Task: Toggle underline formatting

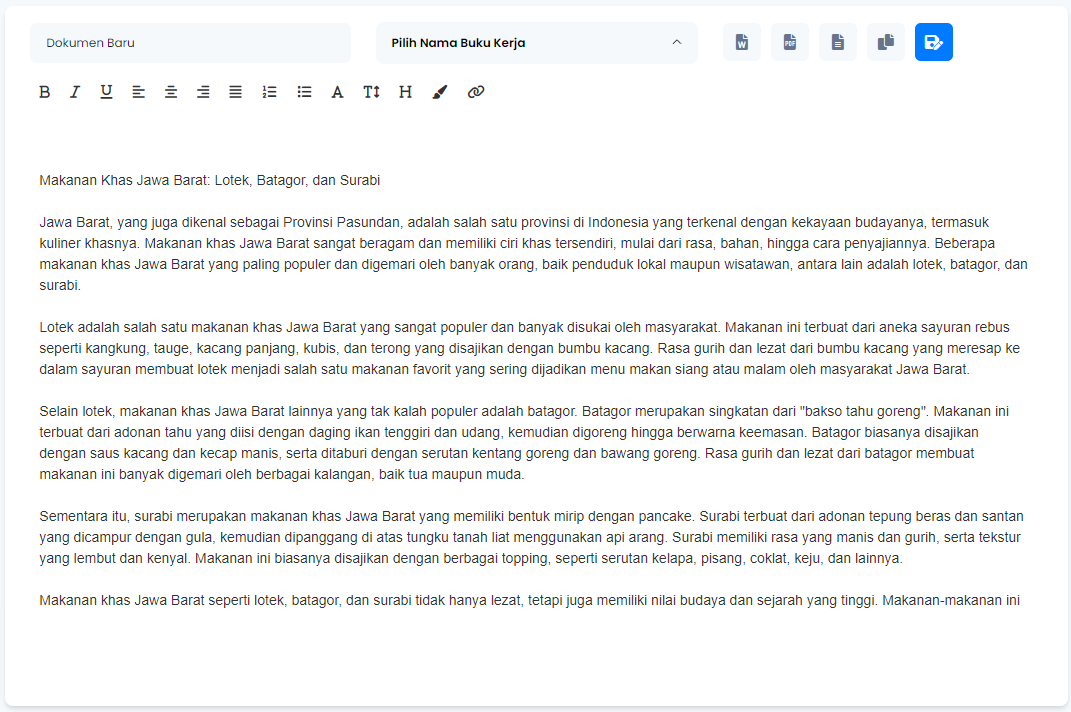Action: tap(106, 92)
